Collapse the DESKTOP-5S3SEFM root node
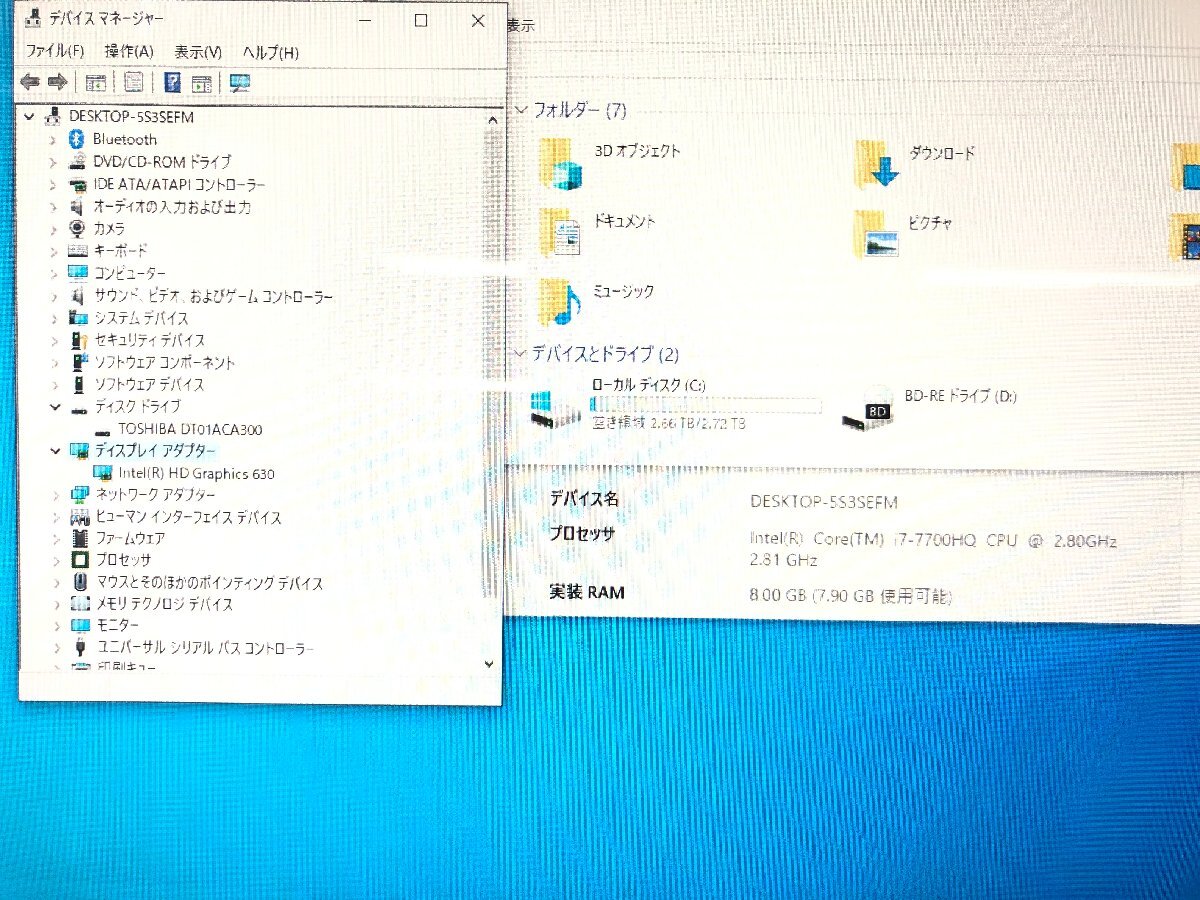 click(x=29, y=116)
